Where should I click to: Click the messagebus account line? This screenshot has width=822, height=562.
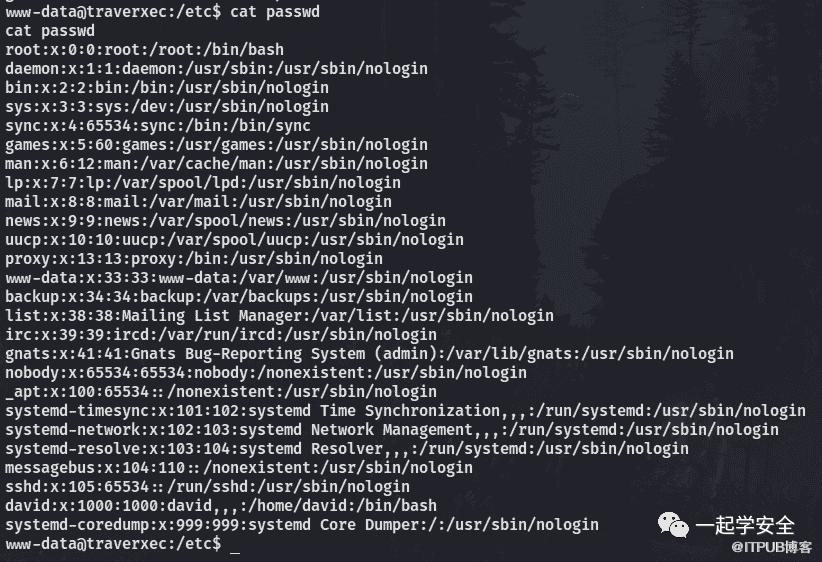(238, 468)
